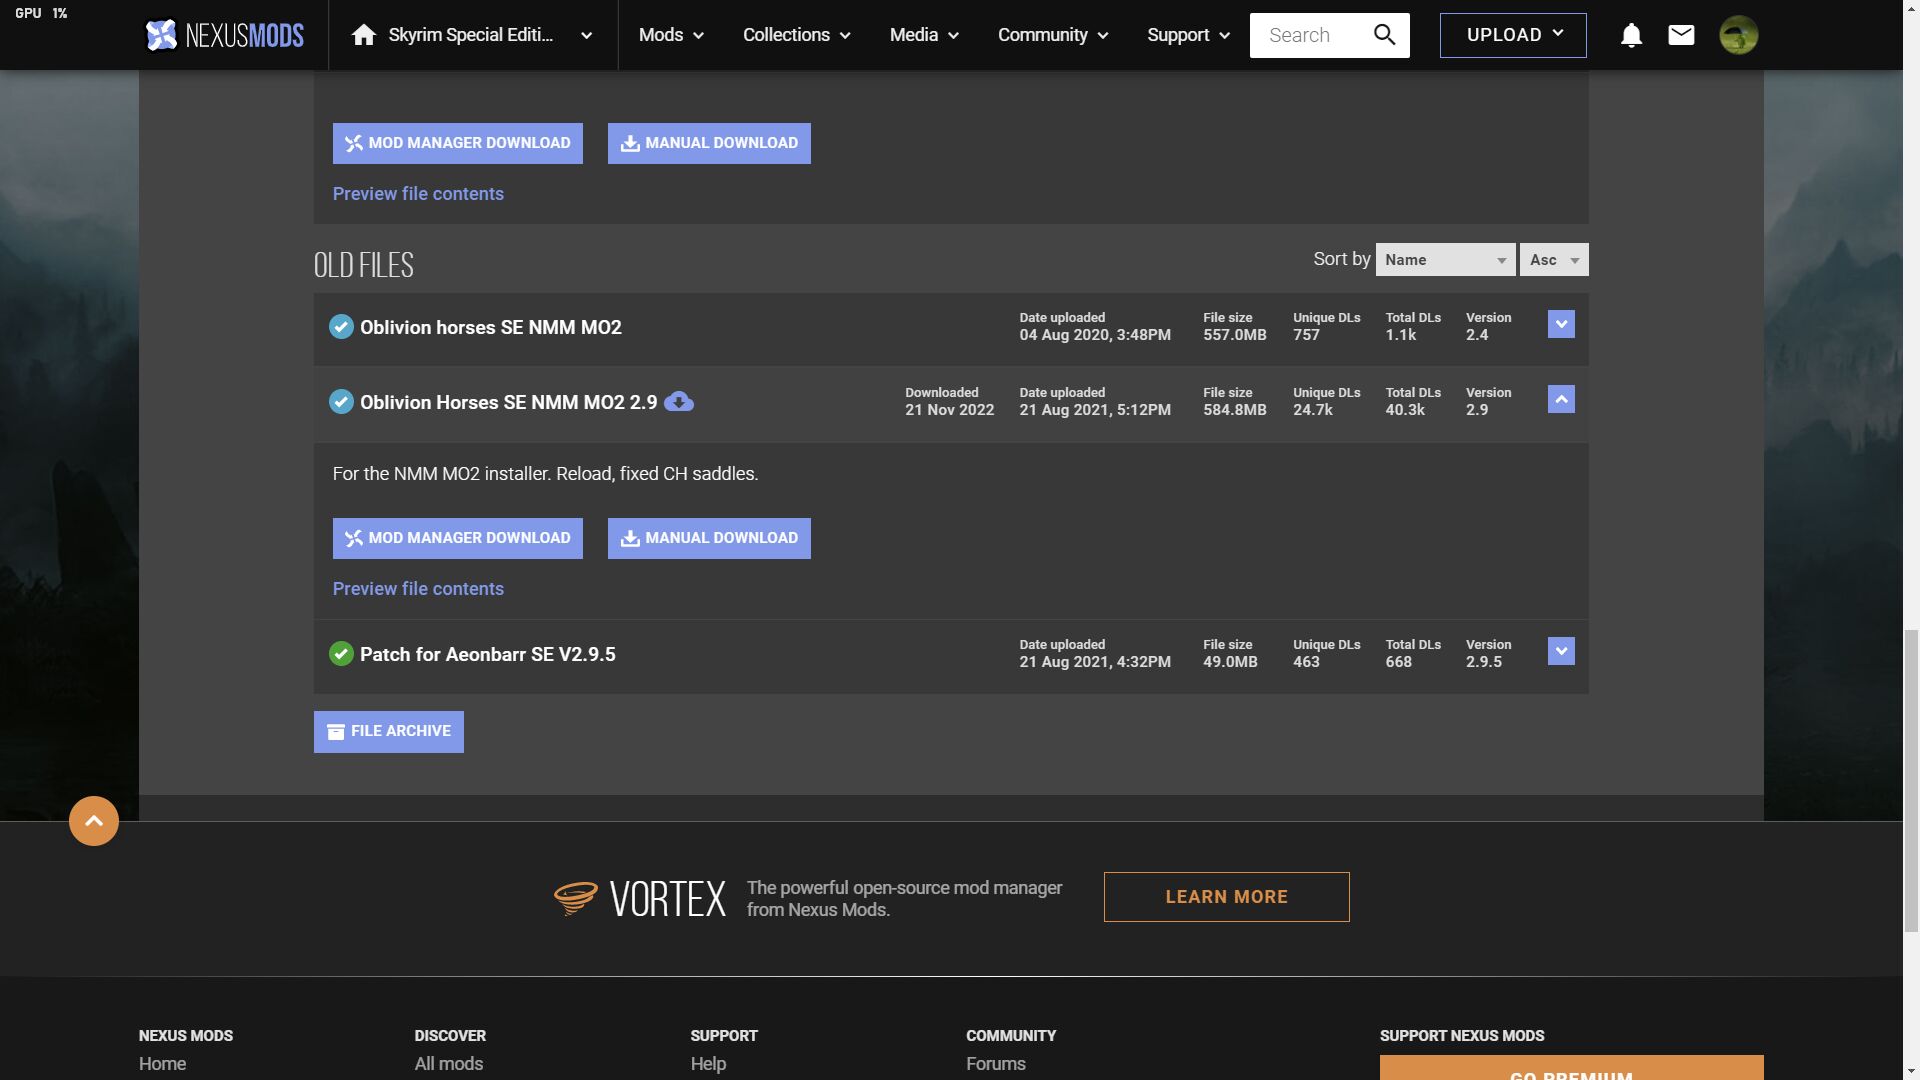
Task: Click status checkmark for Oblivion Horses 2.9
Action: point(341,402)
